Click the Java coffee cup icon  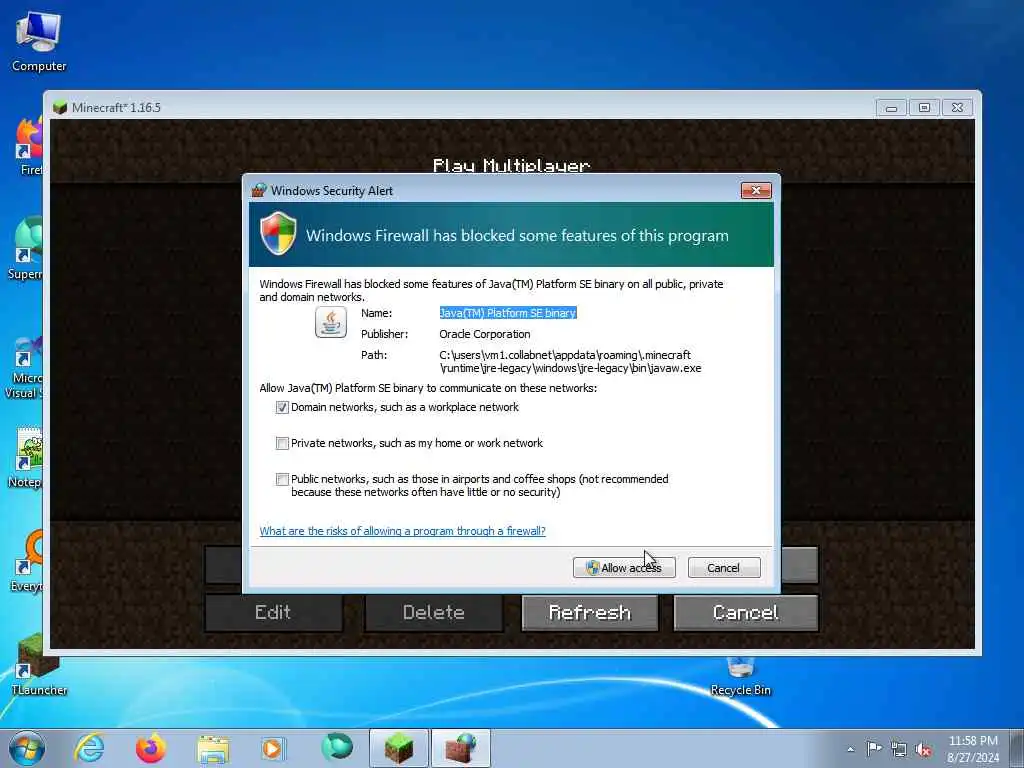pyautogui.click(x=331, y=322)
